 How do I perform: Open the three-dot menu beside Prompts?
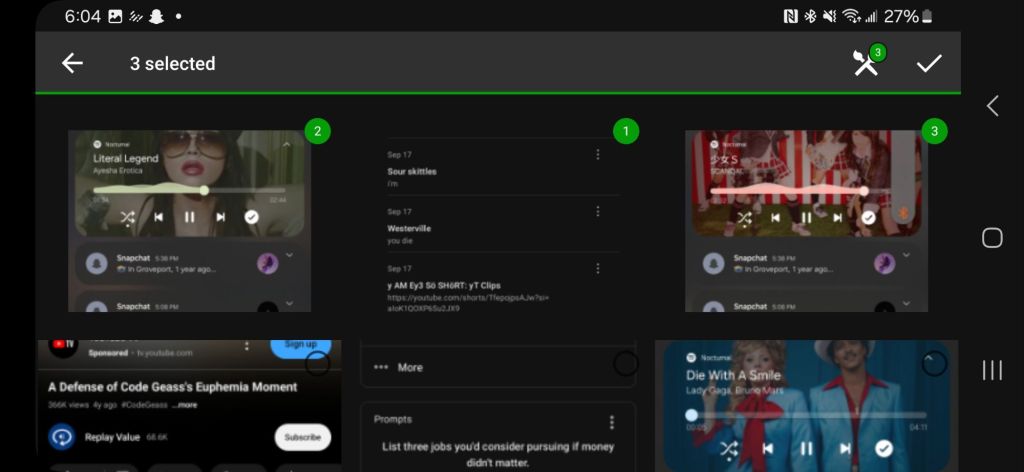point(612,422)
